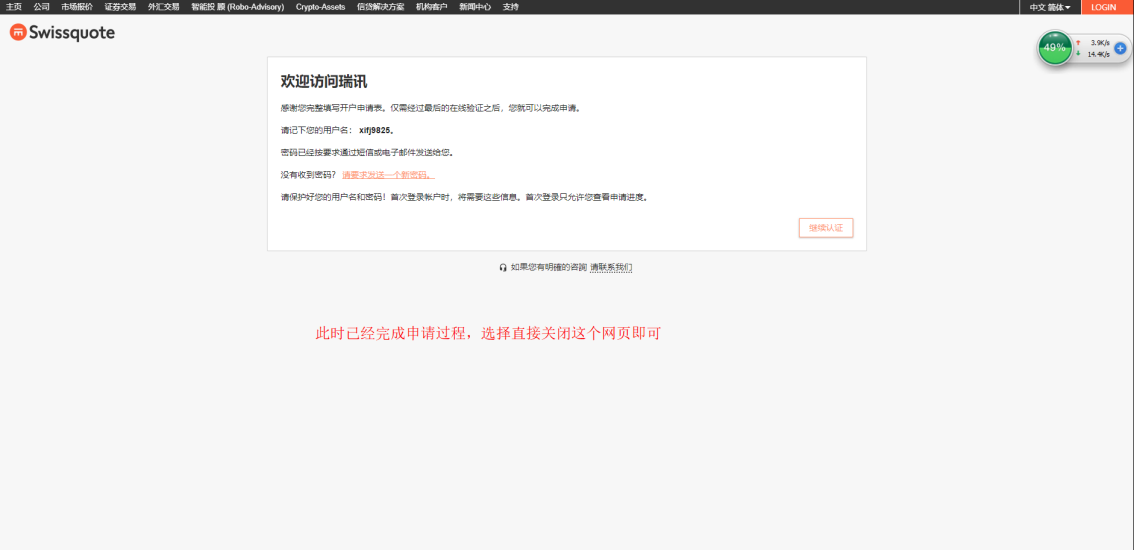This screenshot has height=550, width=1134.
Task: Click the red upload speed arrow
Action: click(x=1078, y=42)
